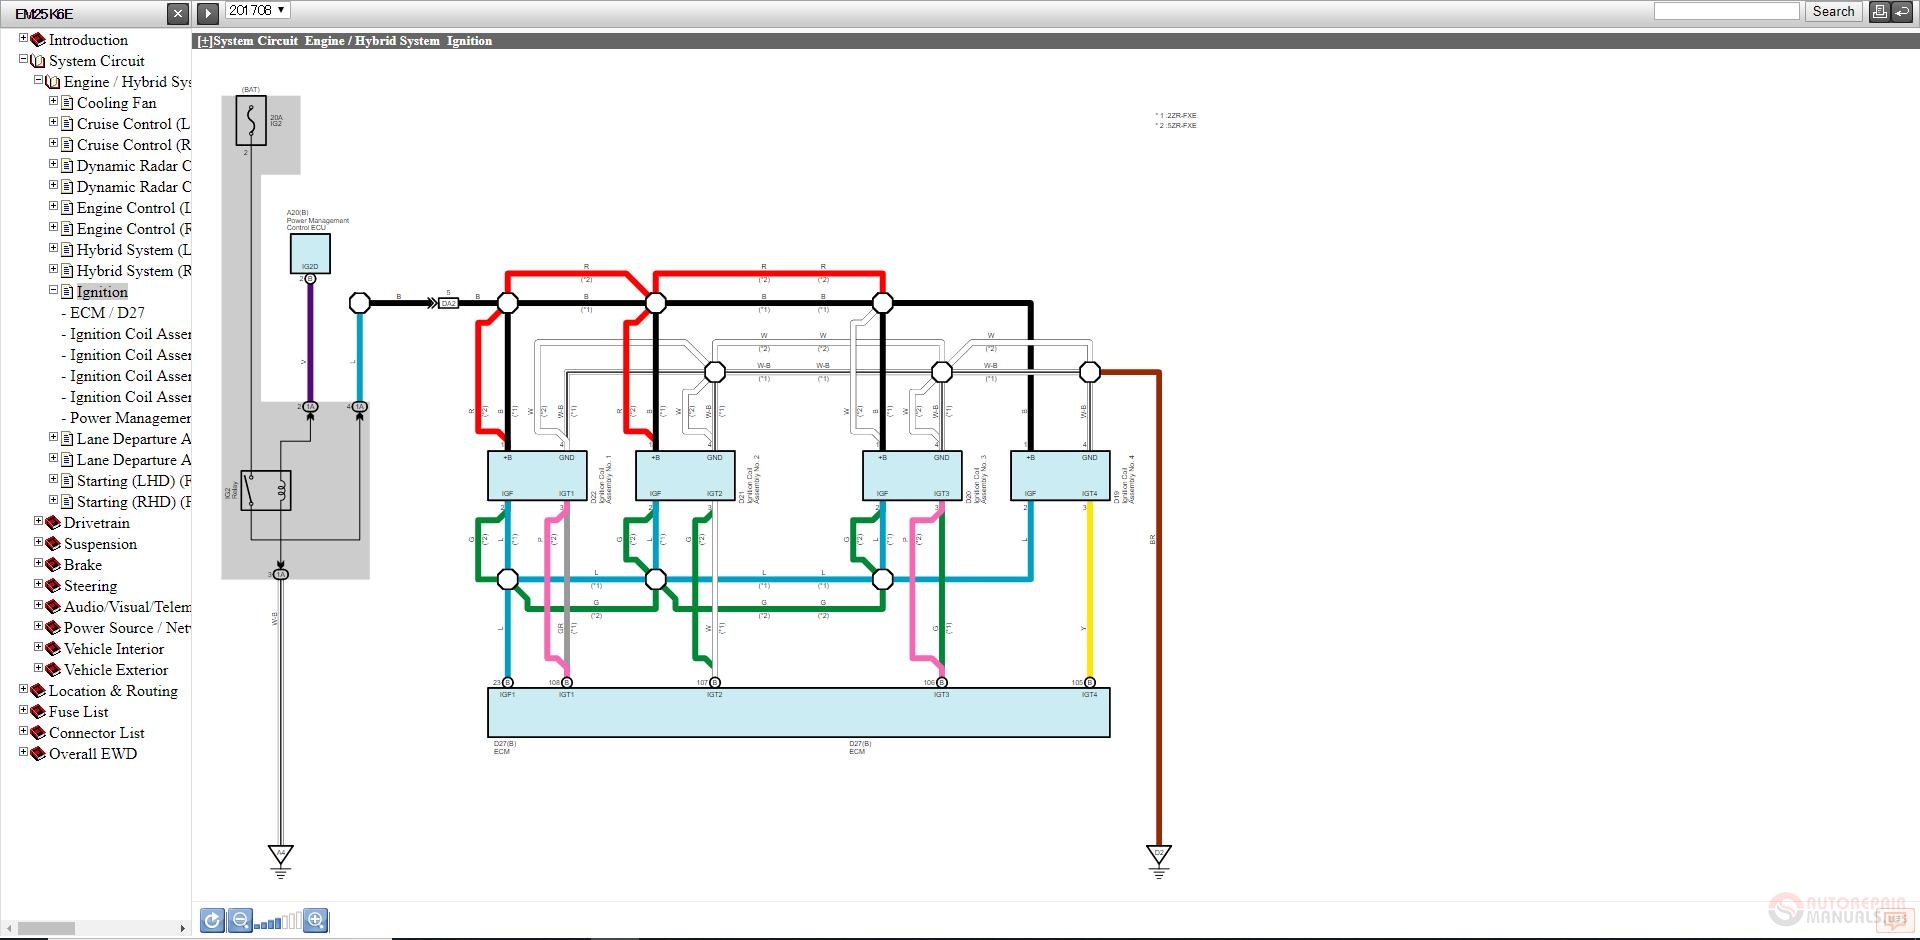Open the Connector List book icon
Screen dimensions: 1920x940
tap(38, 733)
